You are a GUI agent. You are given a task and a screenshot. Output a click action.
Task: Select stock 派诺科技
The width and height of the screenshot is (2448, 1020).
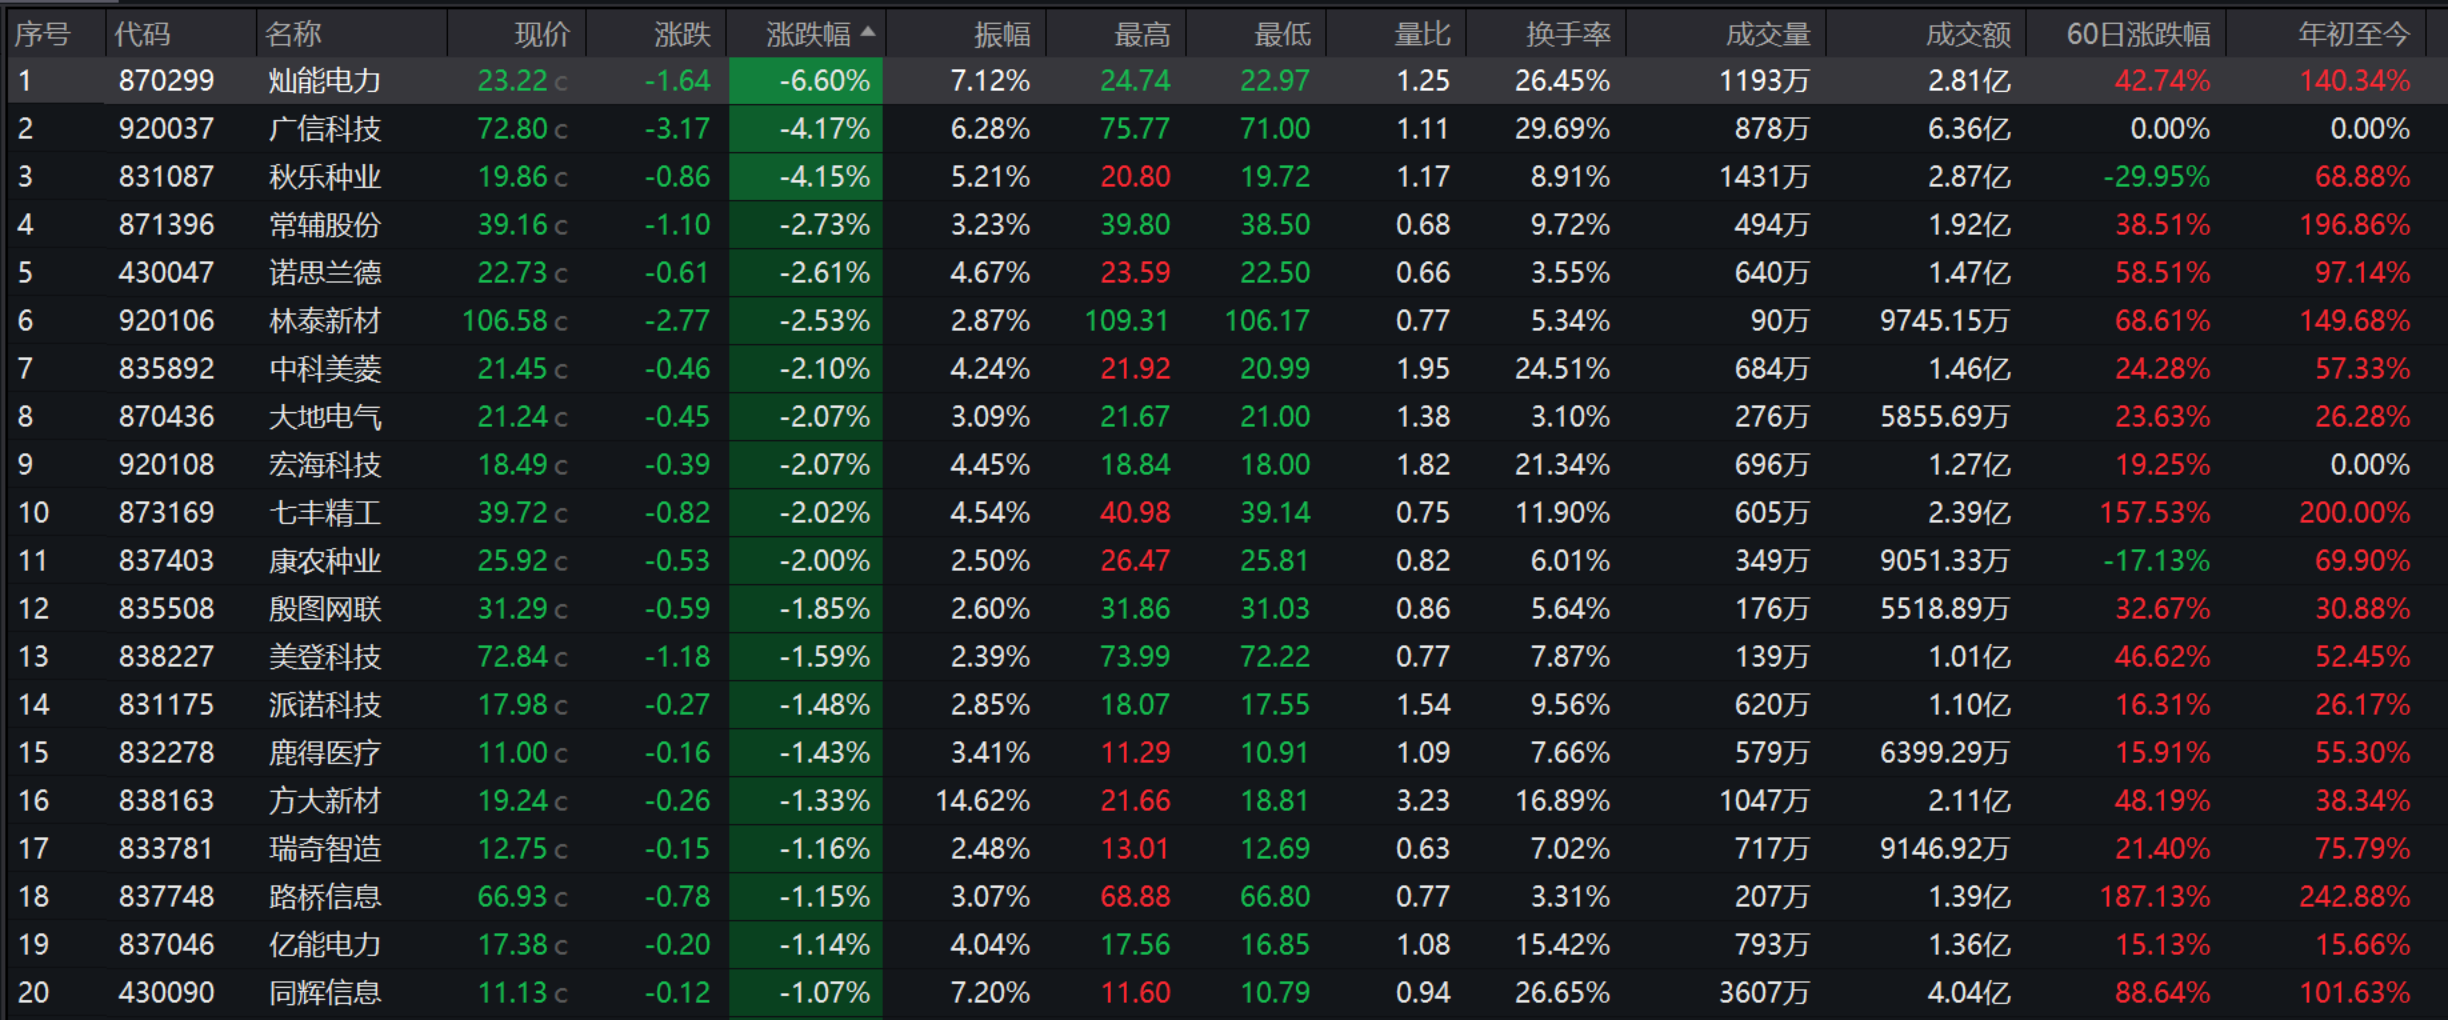click(x=325, y=705)
